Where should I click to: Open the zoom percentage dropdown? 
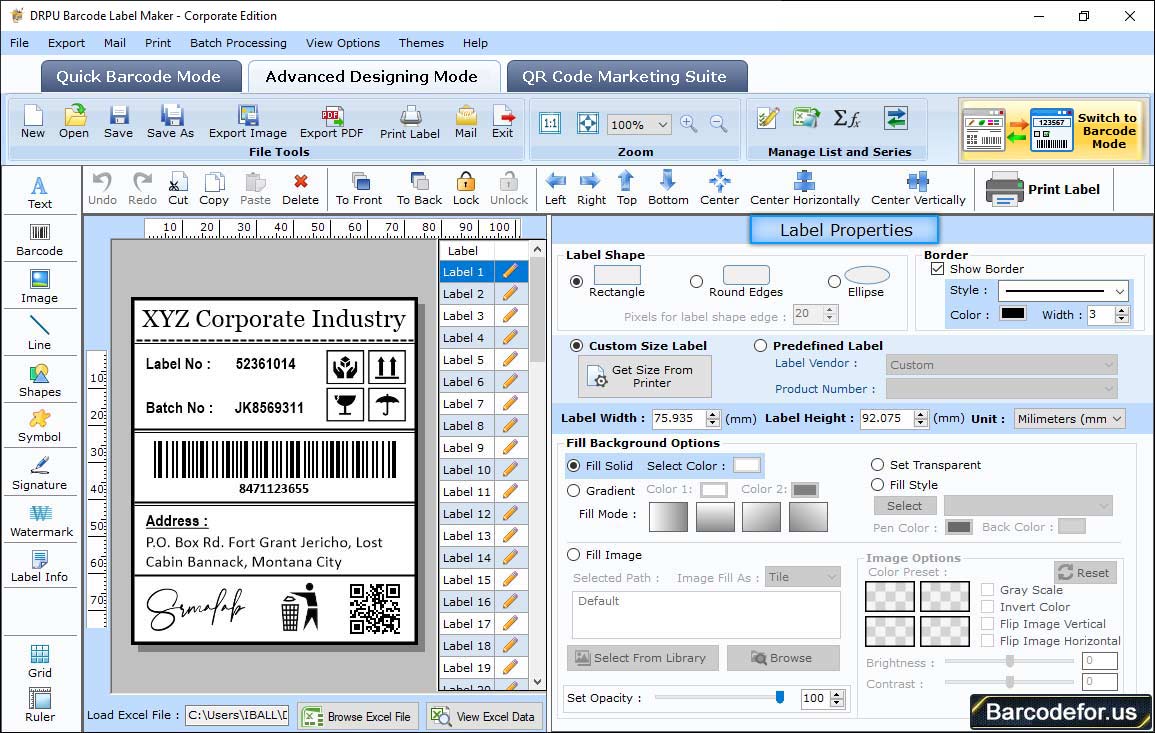click(662, 124)
